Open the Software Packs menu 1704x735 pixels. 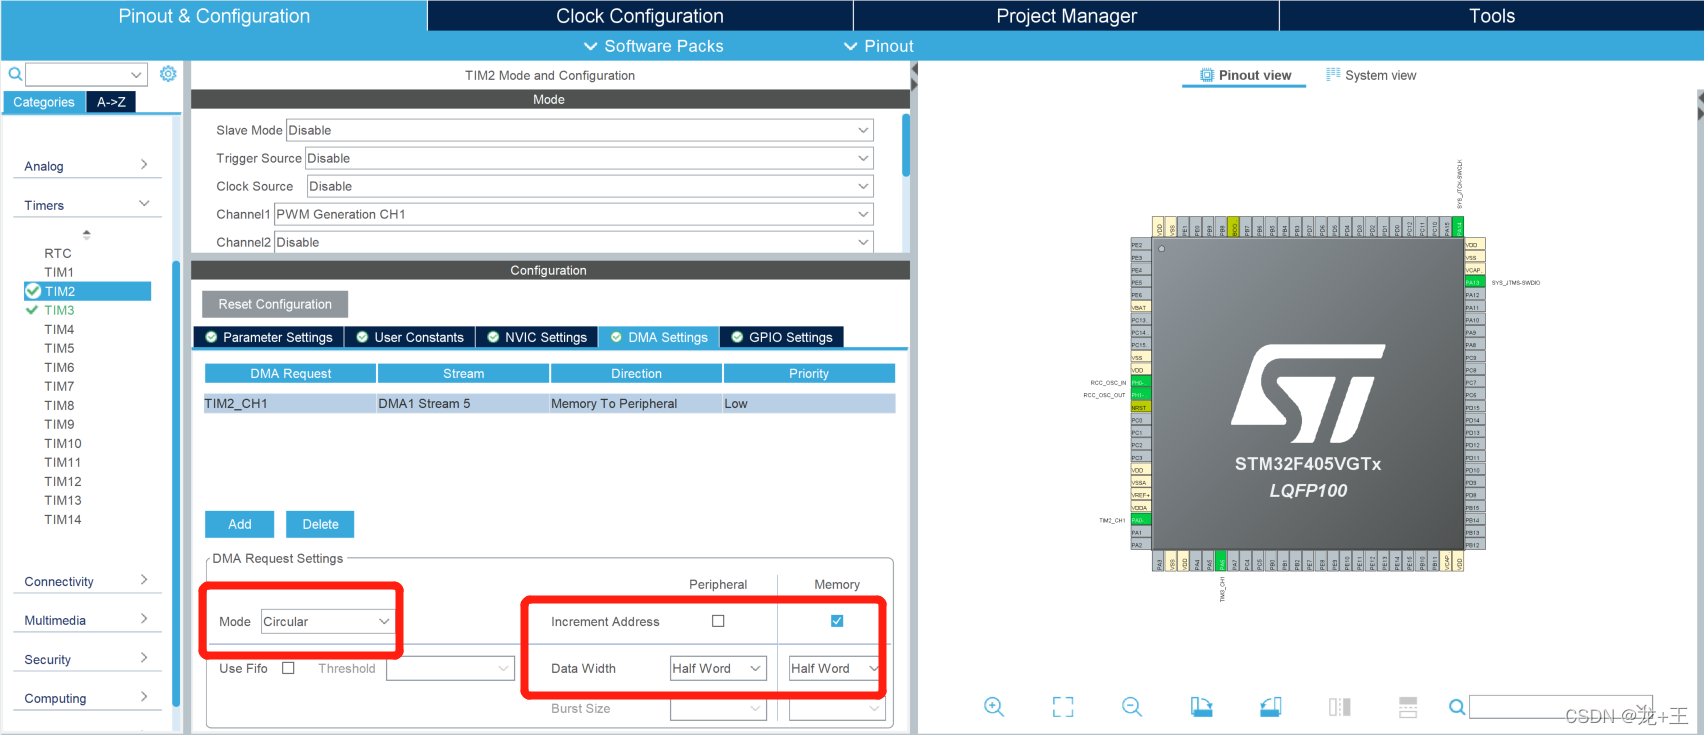[653, 46]
